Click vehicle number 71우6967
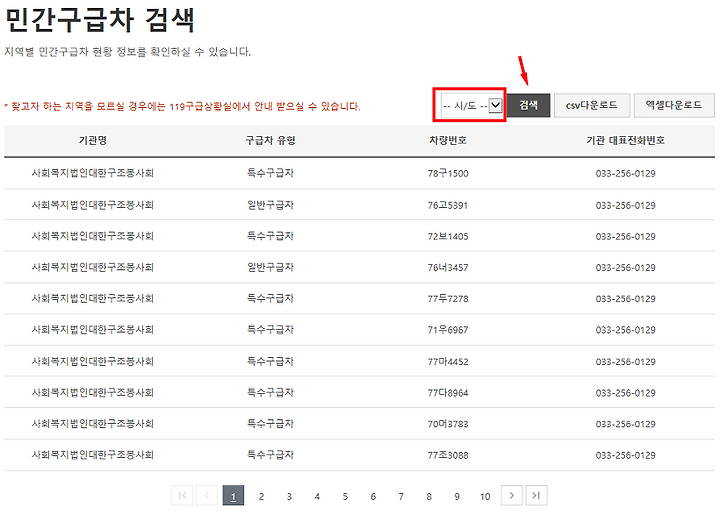The height and width of the screenshot is (515, 720). click(448, 330)
